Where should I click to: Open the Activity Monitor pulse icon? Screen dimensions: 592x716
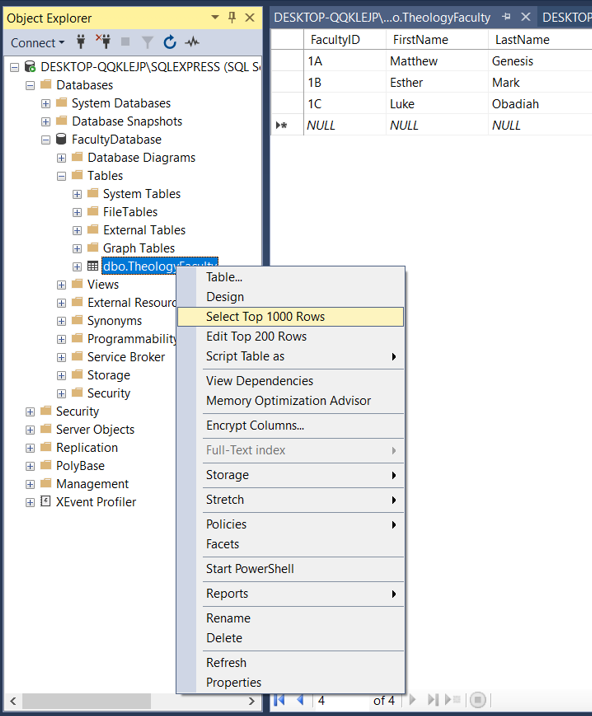[x=192, y=42]
